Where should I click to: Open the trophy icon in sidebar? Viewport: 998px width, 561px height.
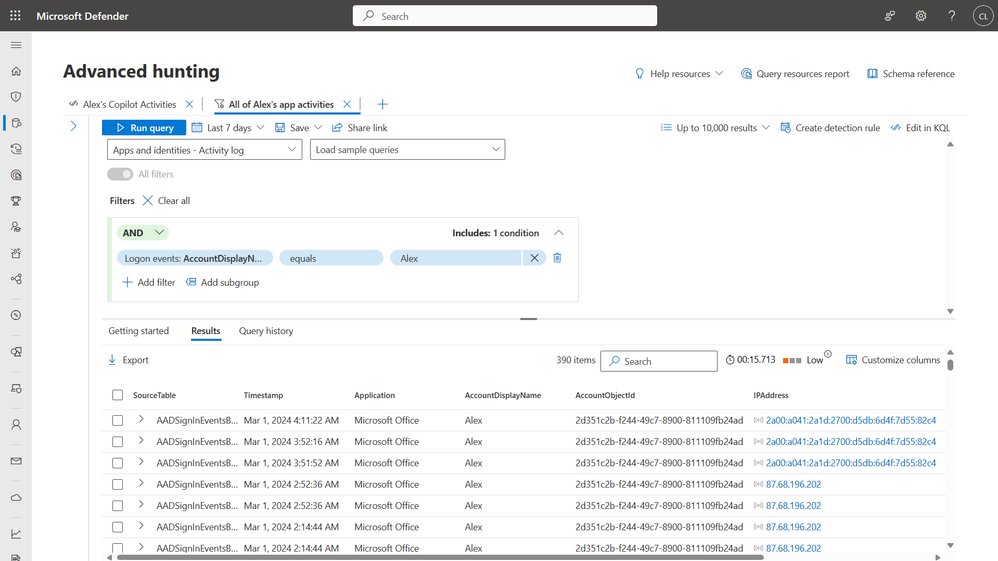pyautogui.click(x=16, y=201)
